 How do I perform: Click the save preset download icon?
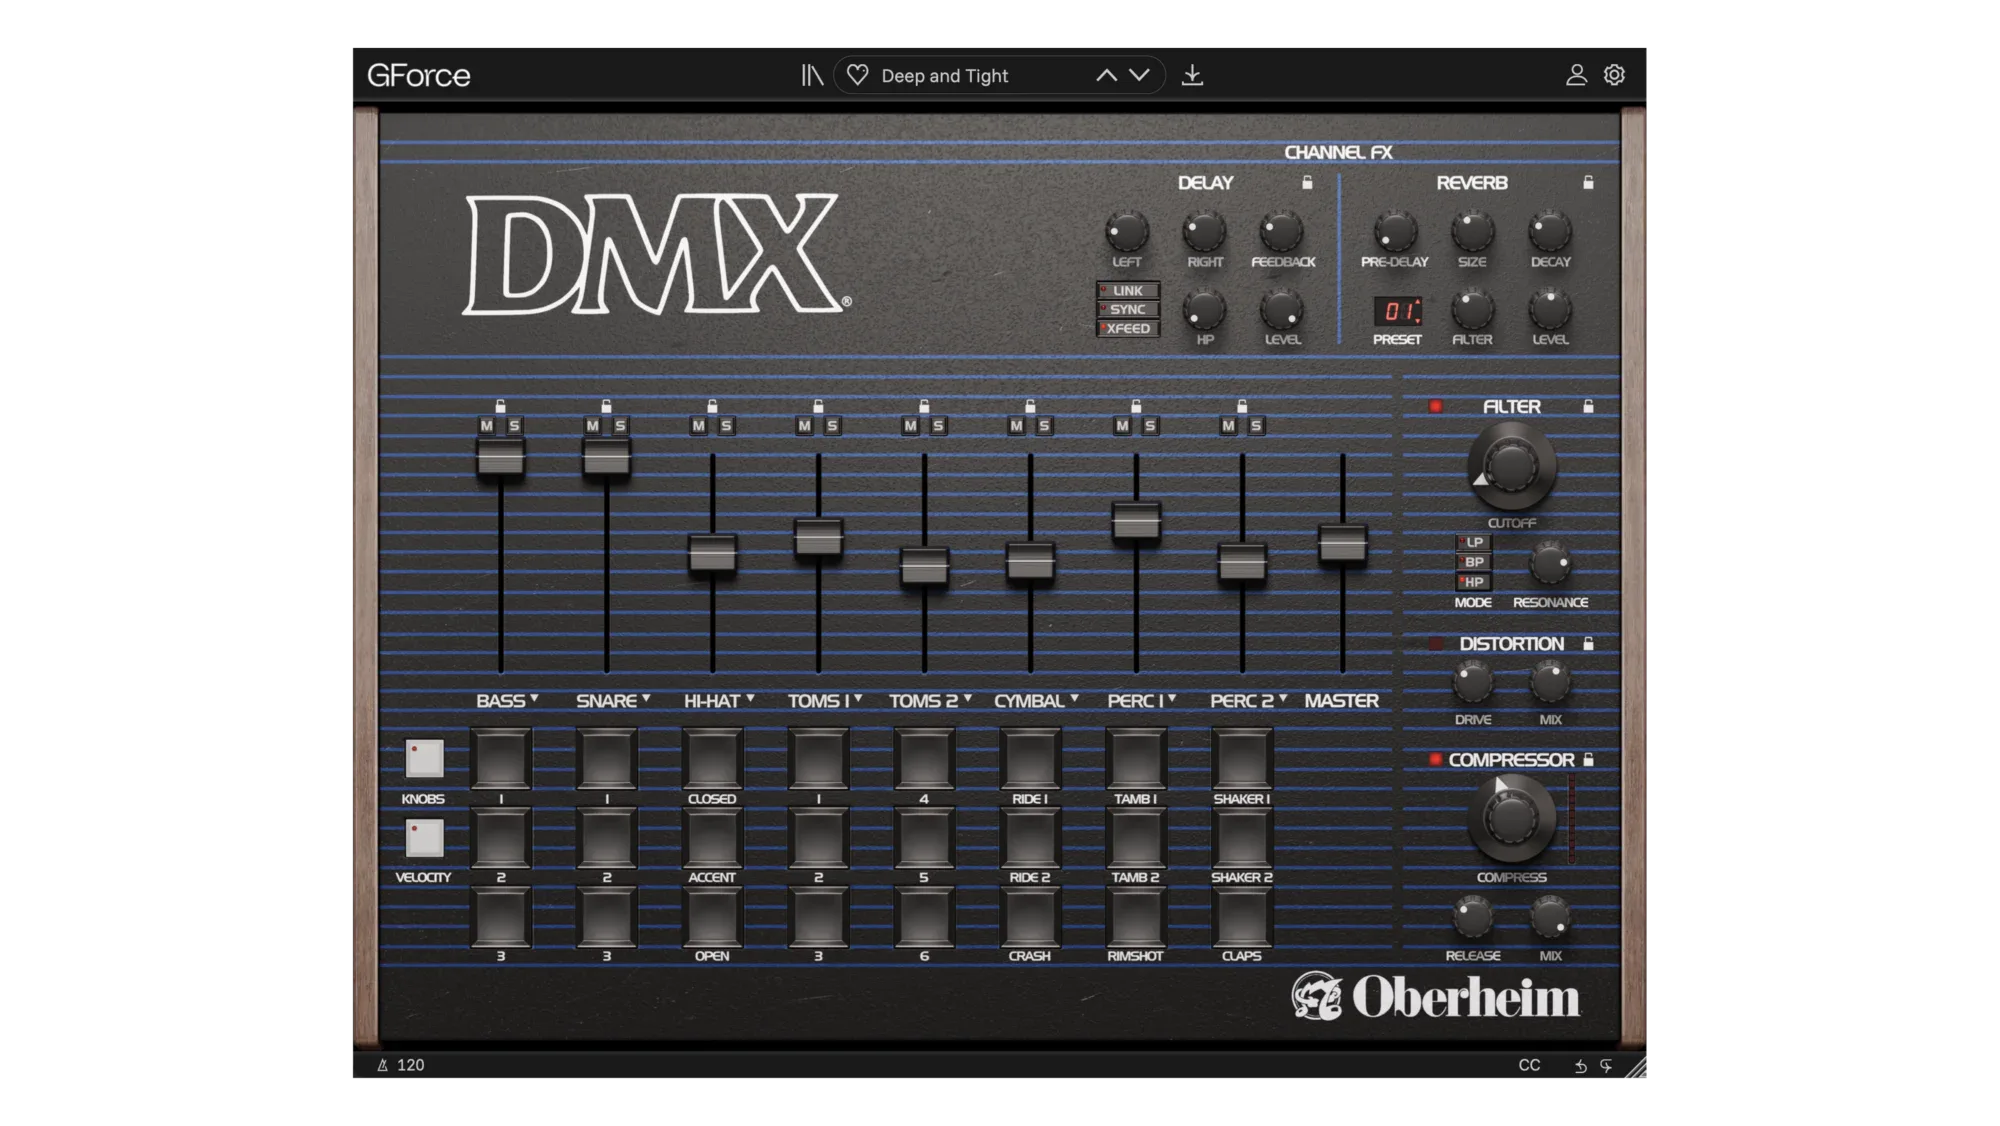(x=1192, y=75)
